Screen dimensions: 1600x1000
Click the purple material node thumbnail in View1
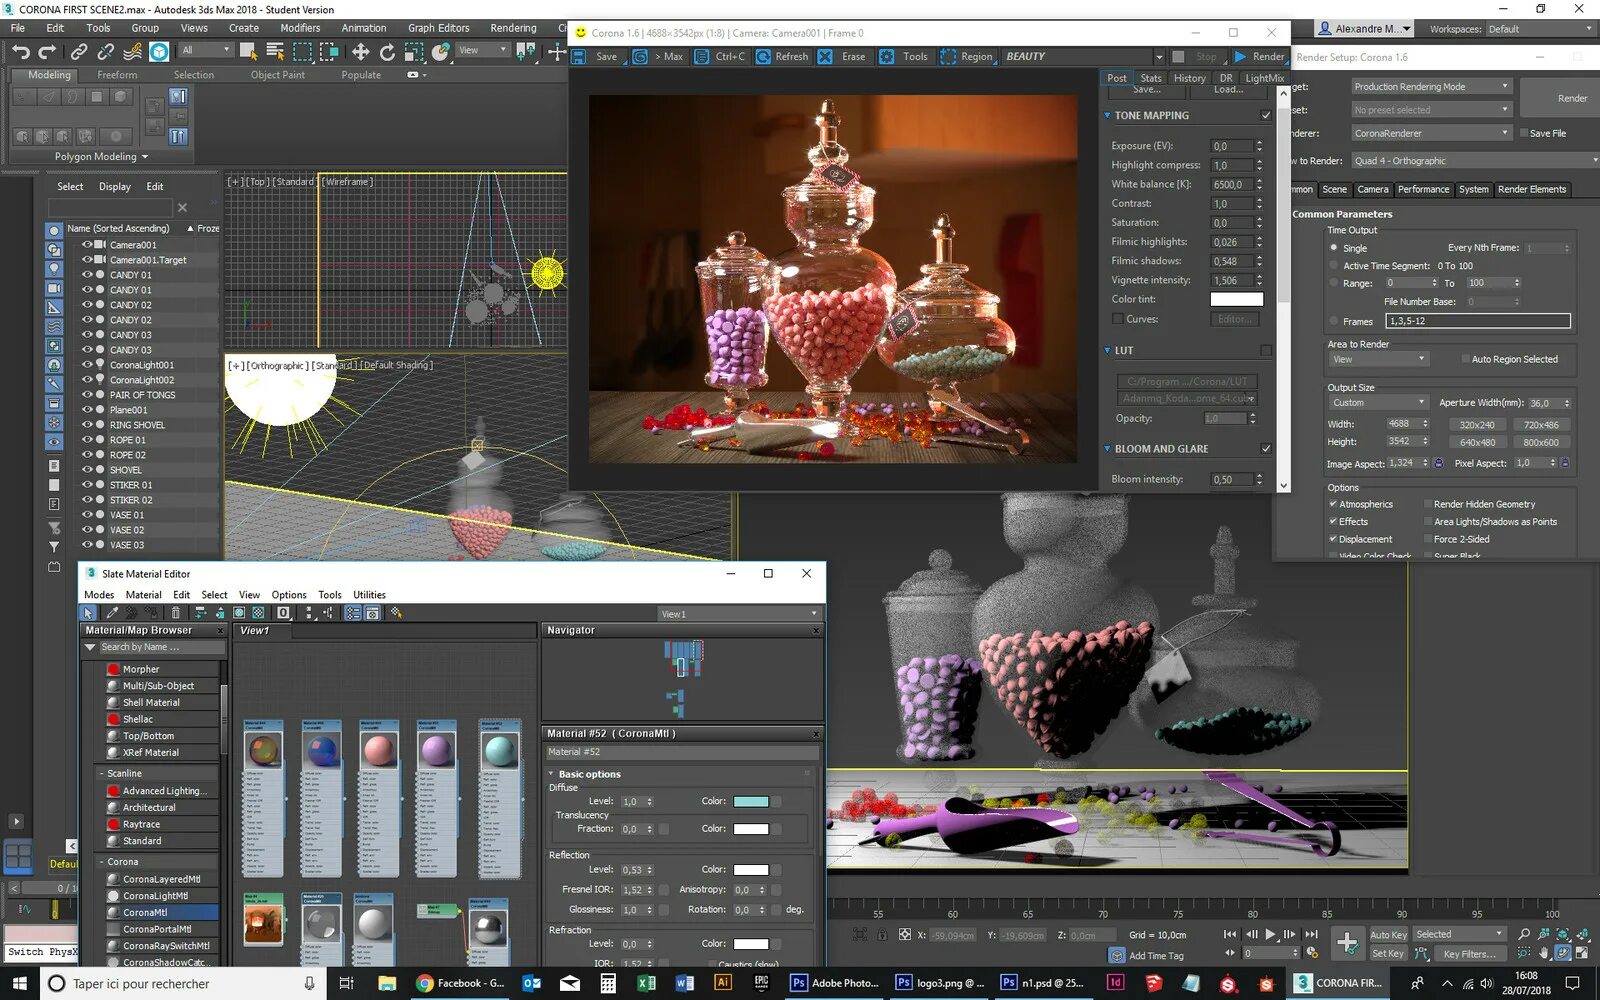point(437,749)
